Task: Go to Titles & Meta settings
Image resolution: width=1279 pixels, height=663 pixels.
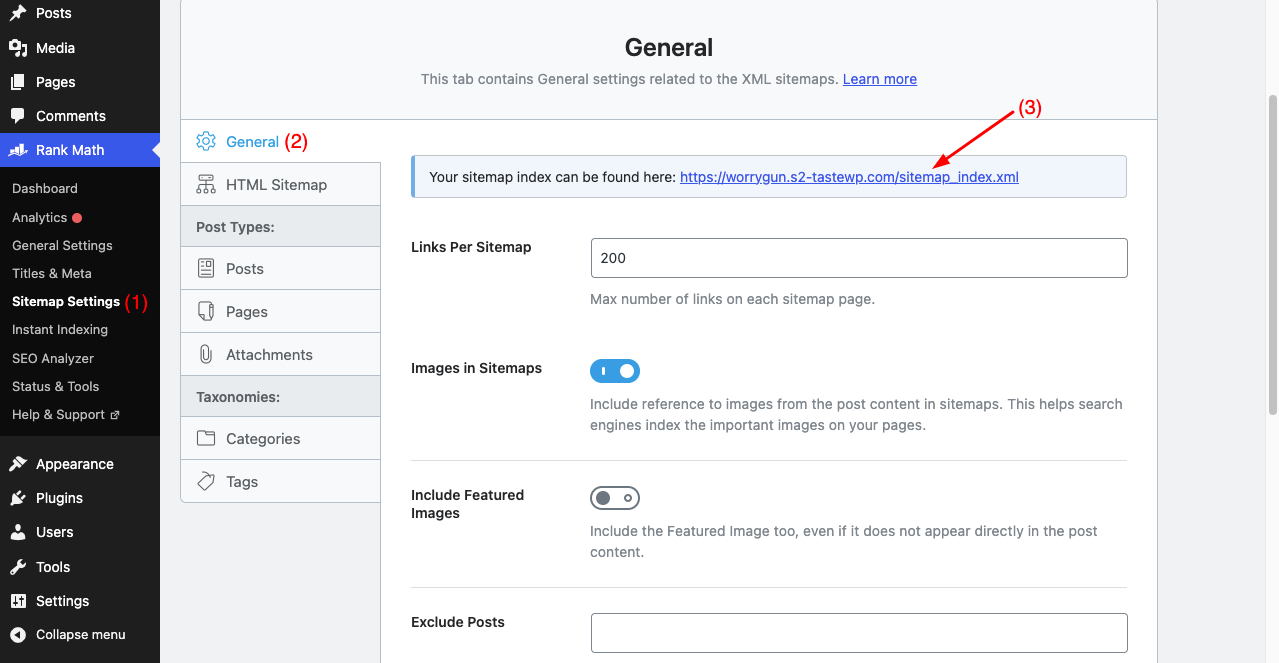Action: coord(52,273)
